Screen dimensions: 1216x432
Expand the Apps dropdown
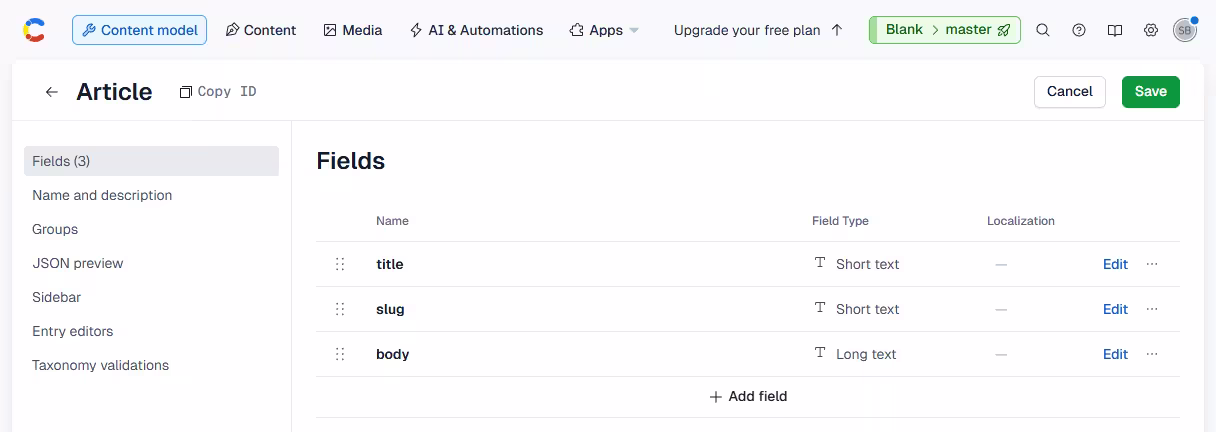[604, 30]
